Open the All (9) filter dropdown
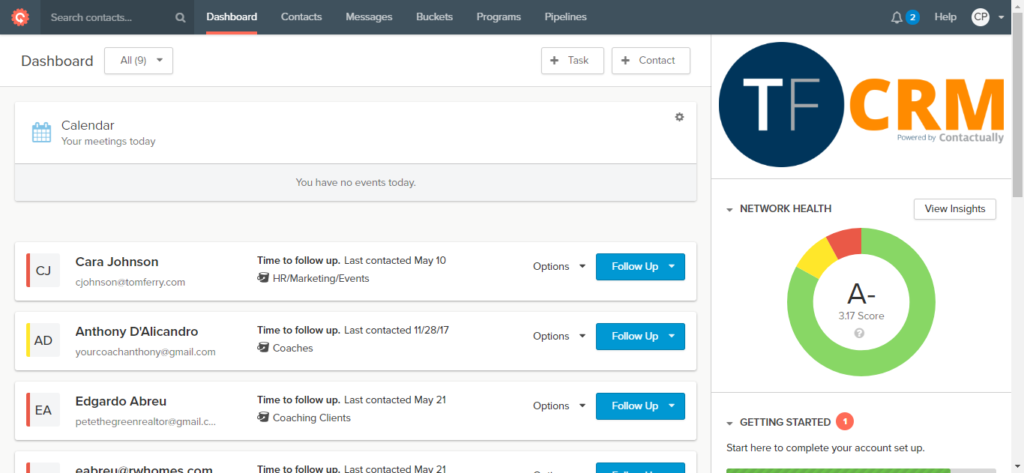 (x=138, y=60)
